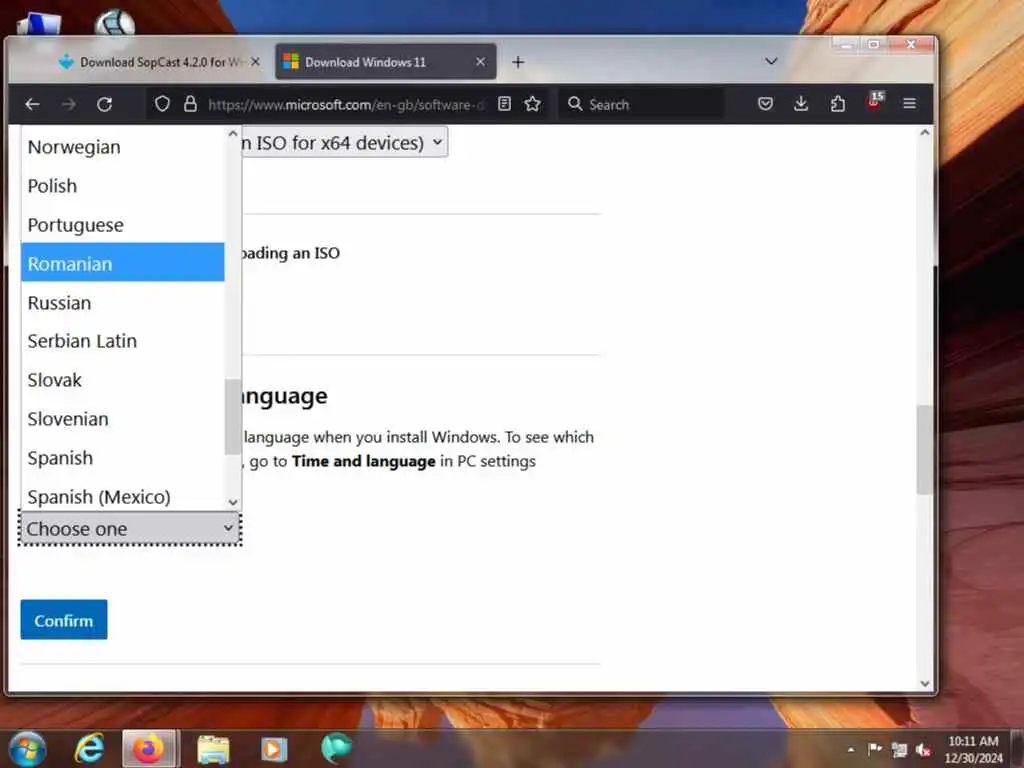1024x768 pixels.
Task: Open a new tab with plus button
Action: (x=518, y=62)
